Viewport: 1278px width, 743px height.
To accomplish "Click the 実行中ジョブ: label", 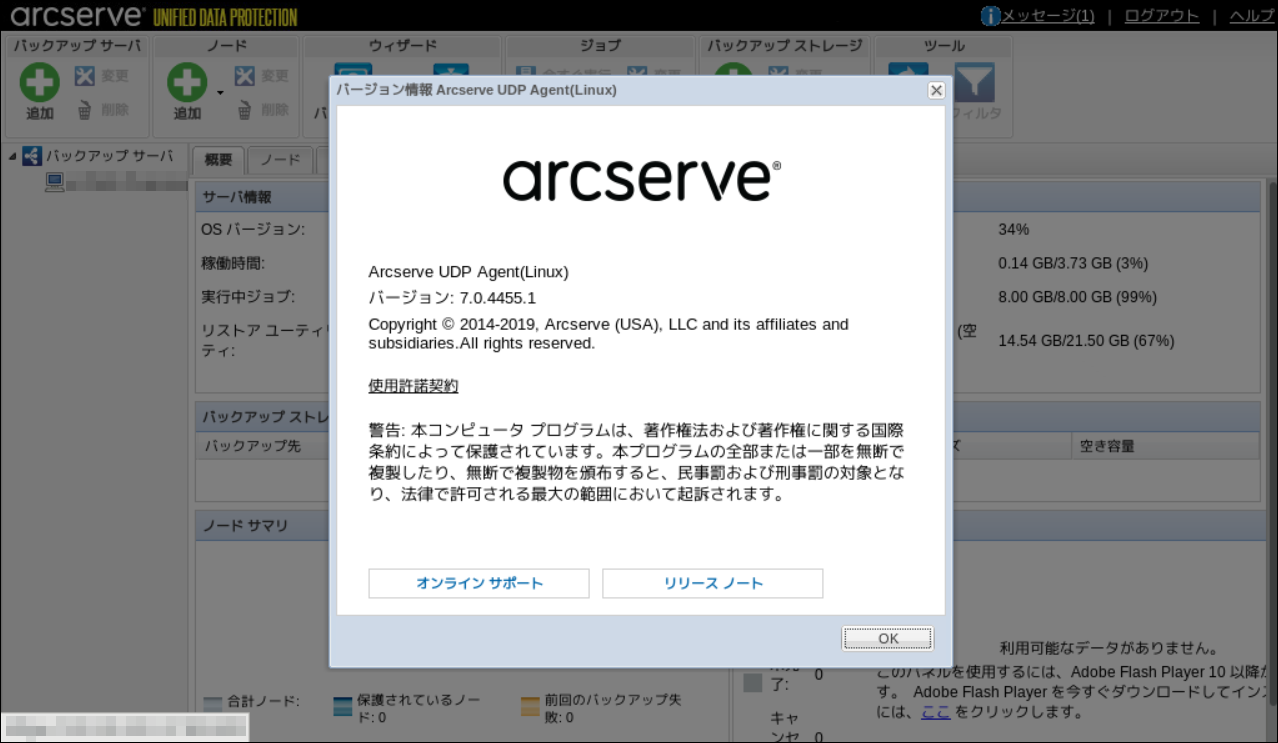I will pos(248,297).
